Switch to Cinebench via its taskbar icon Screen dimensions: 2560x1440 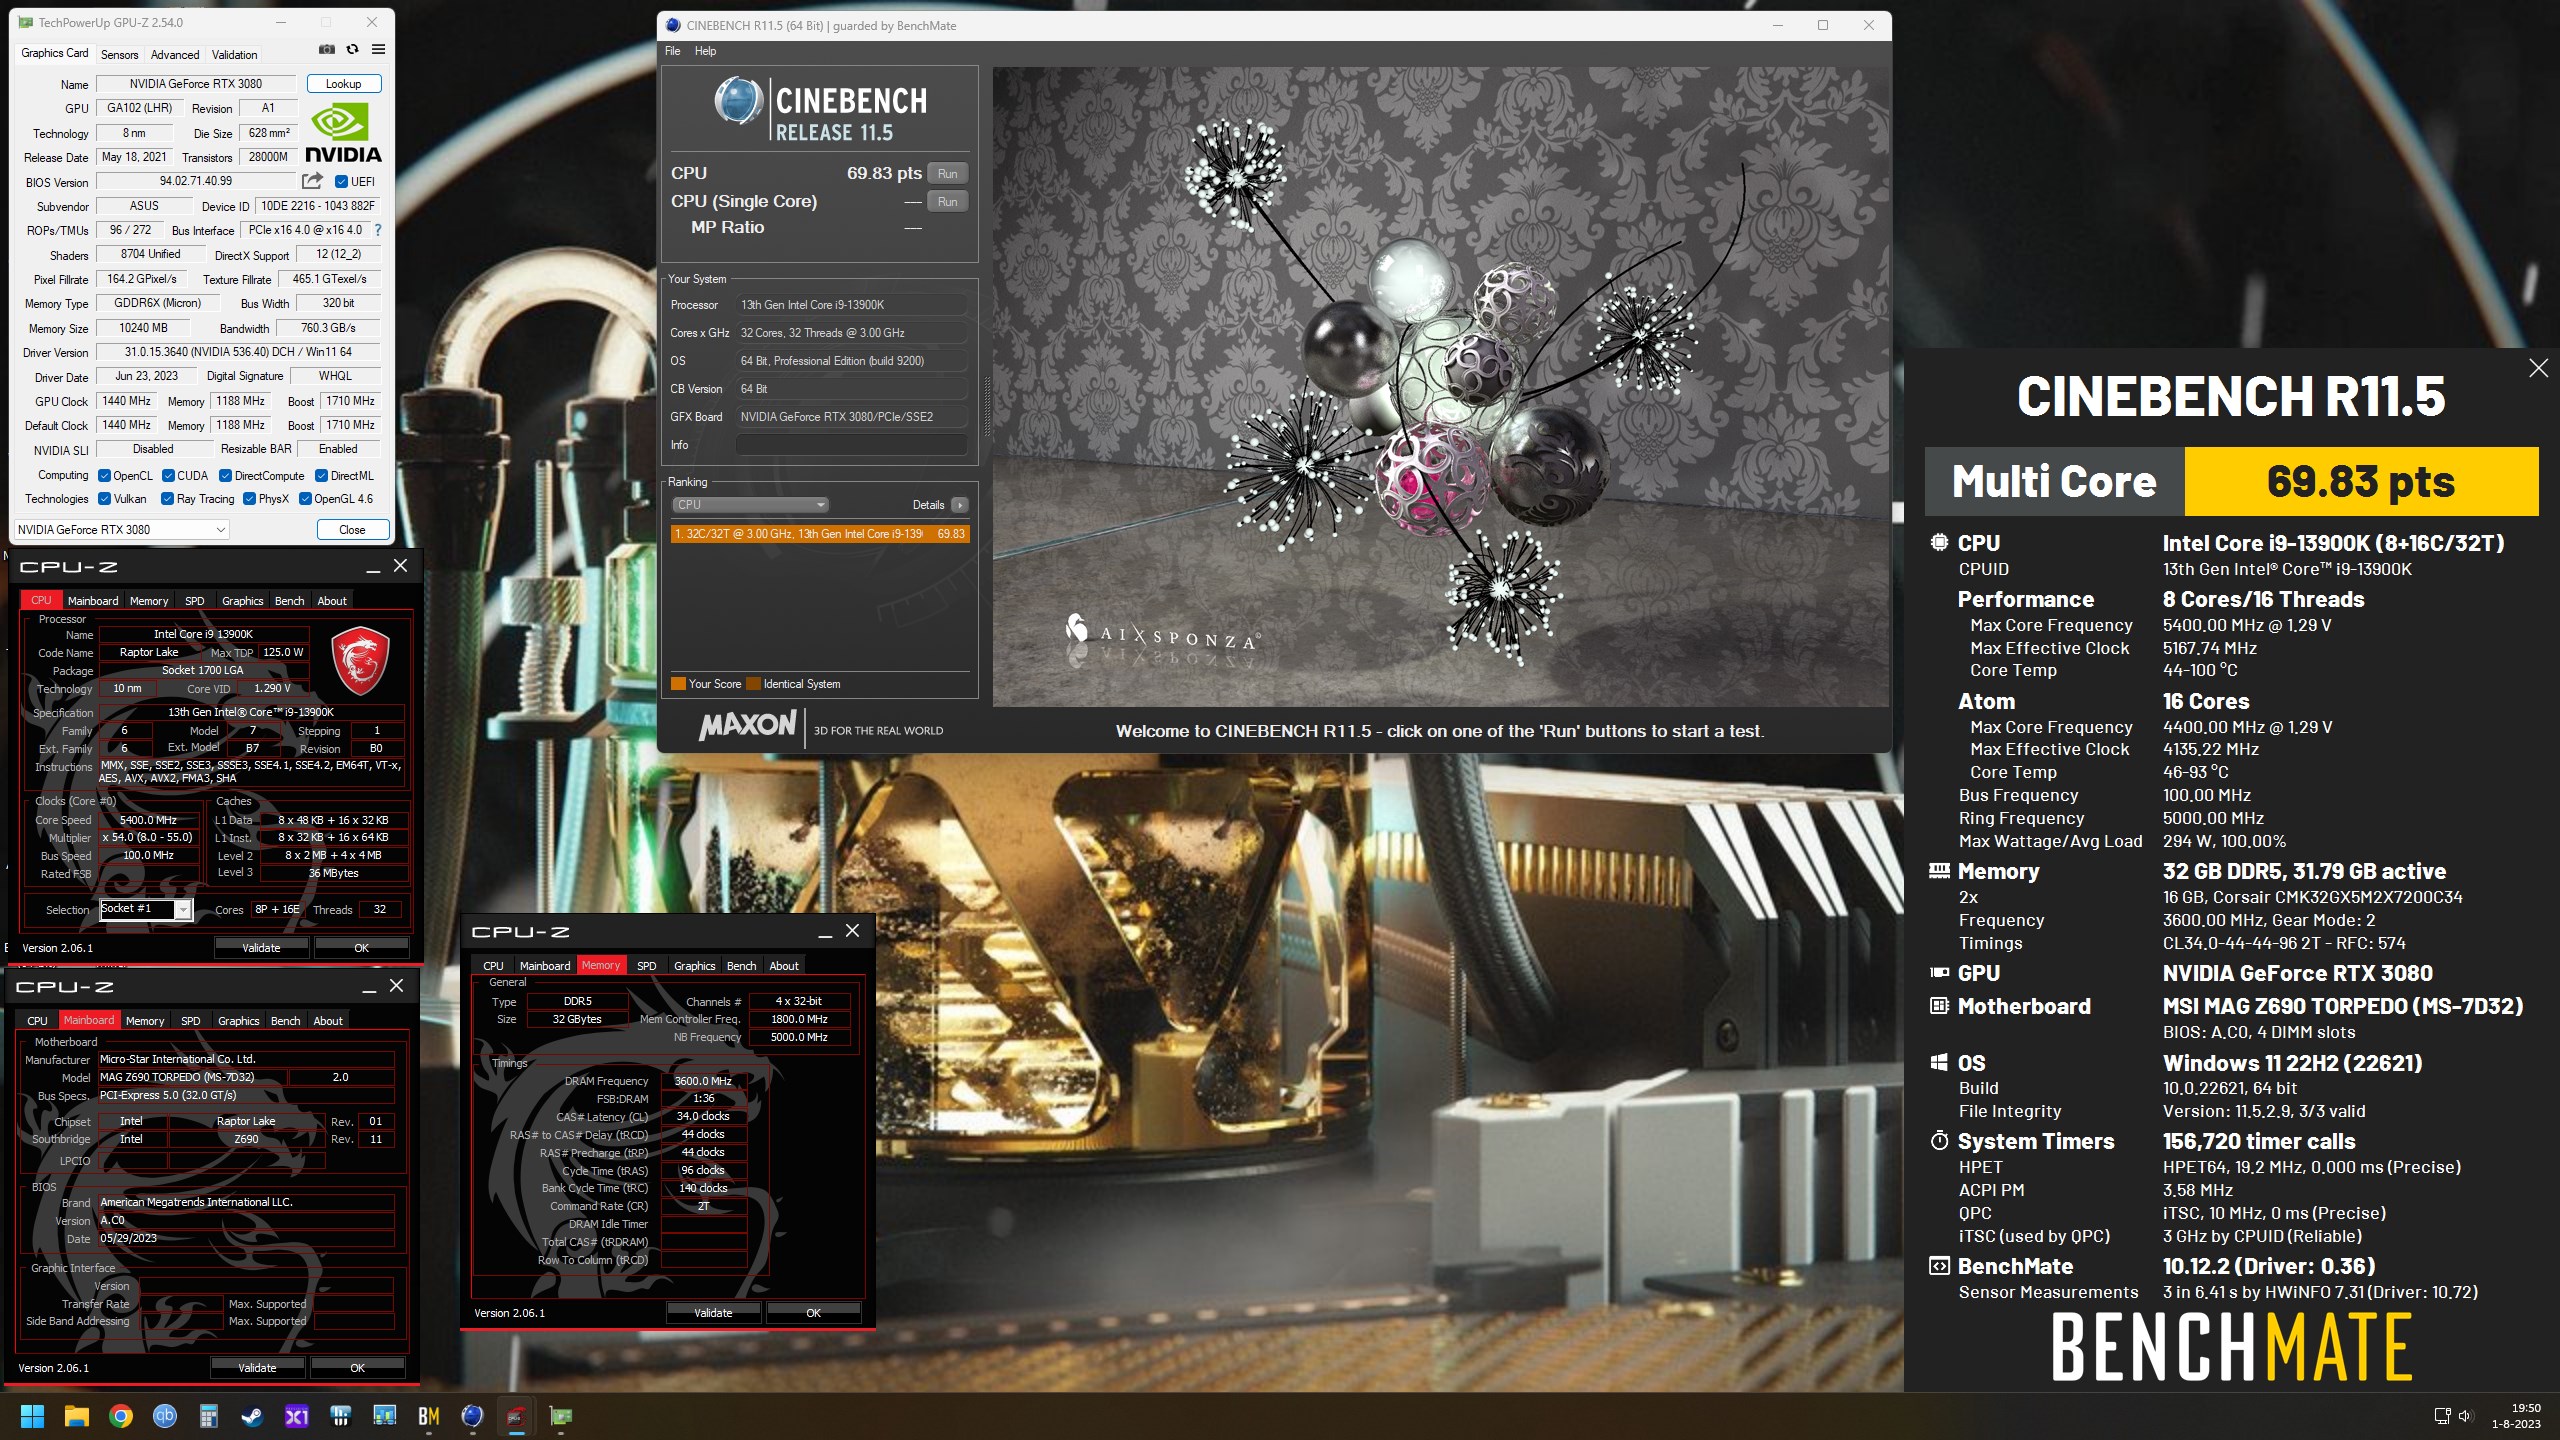tap(473, 1416)
